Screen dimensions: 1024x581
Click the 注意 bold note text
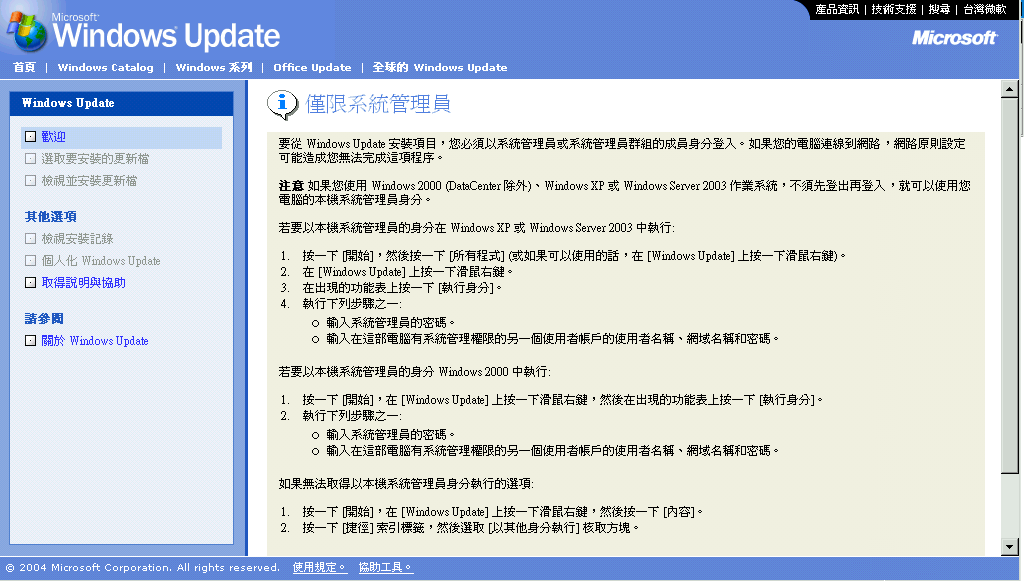coord(291,185)
